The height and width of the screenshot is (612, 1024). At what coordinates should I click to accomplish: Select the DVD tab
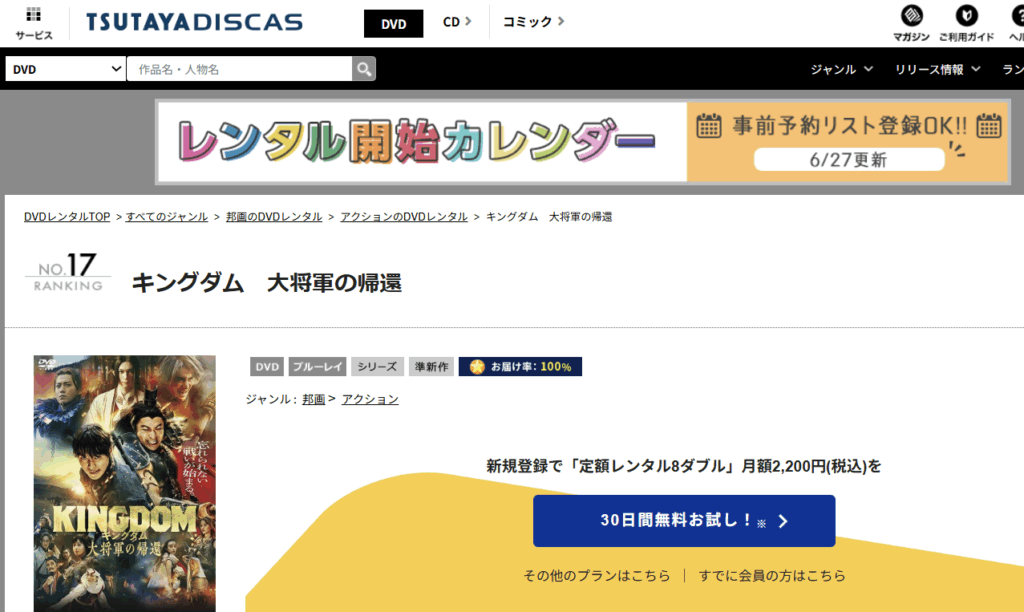[x=393, y=24]
